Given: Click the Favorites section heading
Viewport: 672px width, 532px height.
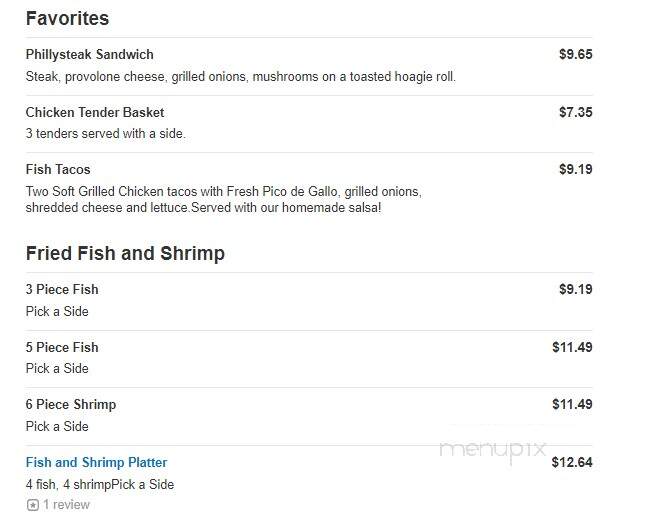Looking at the screenshot, I should 67,18.
